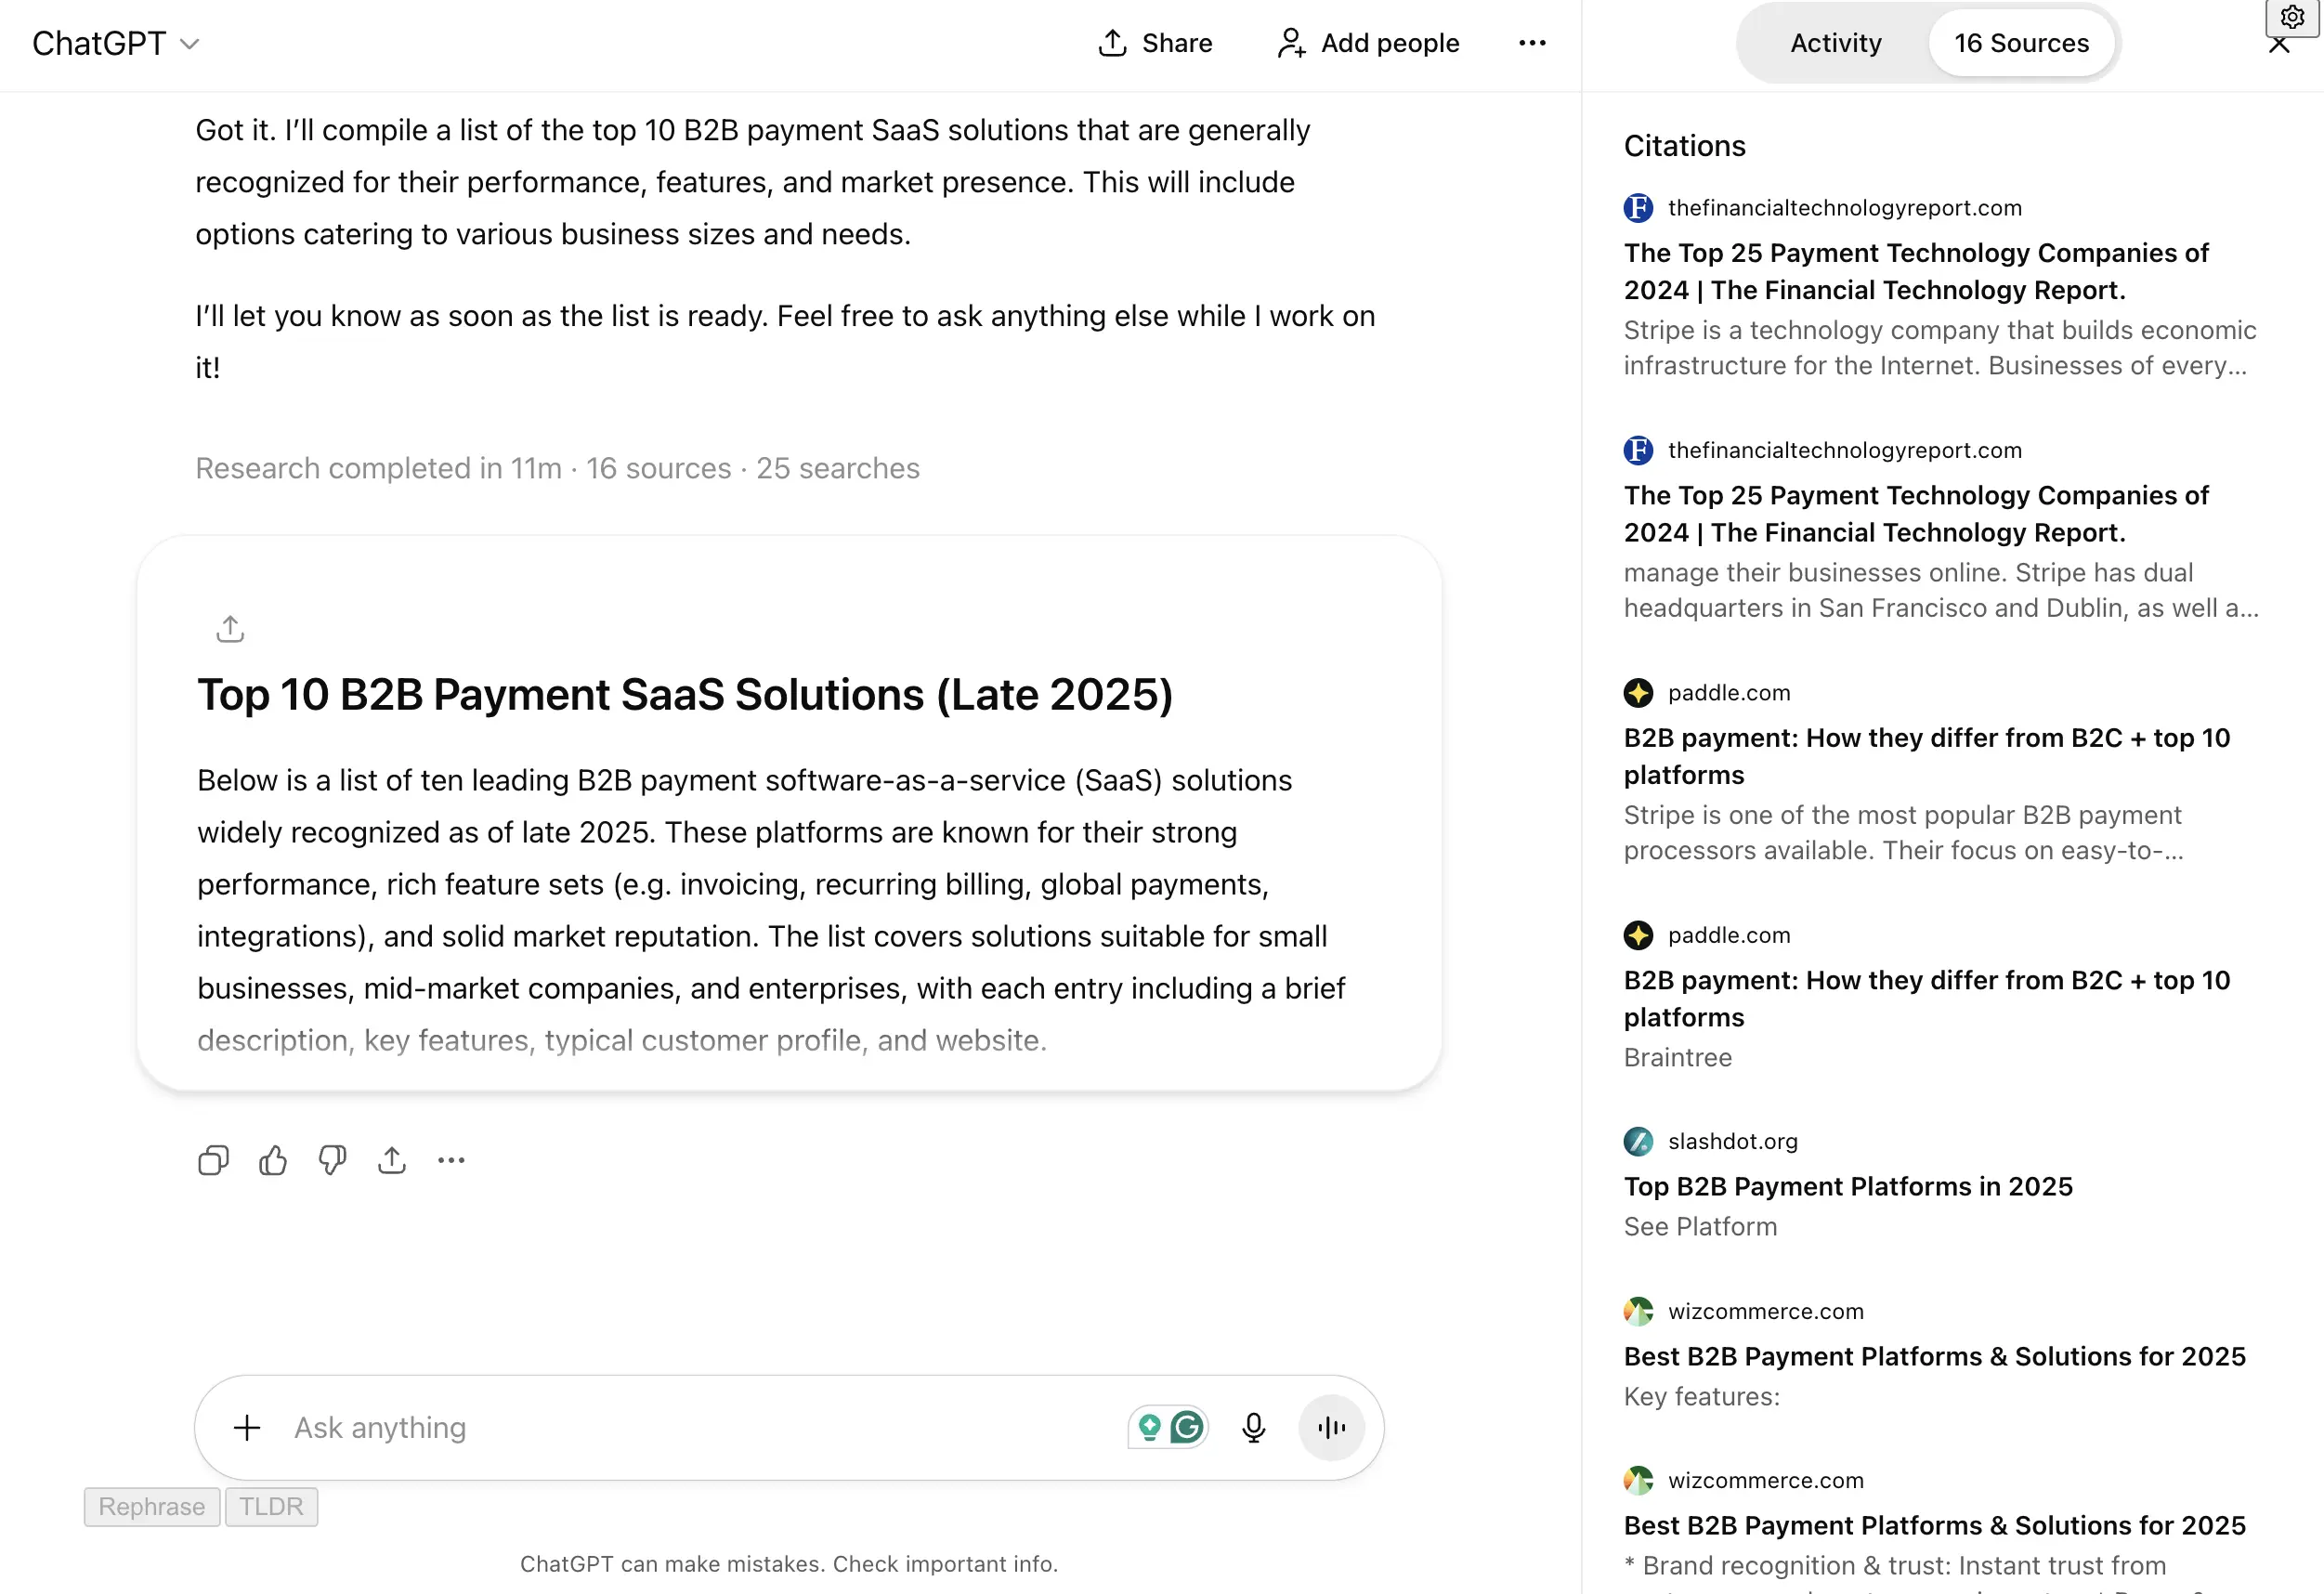This screenshot has width=2324, height=1594.
Task: Click the thumbs down icon
Action: [x=332, y=1160]
